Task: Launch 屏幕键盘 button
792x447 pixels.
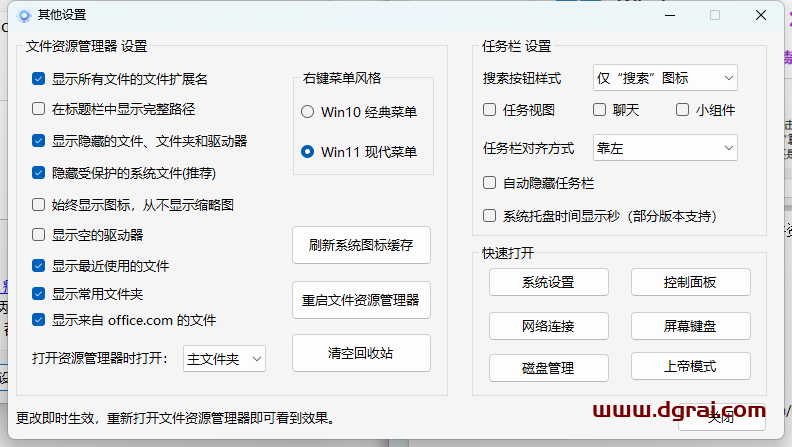Action: pyautogui.click(x=690, y=326)
